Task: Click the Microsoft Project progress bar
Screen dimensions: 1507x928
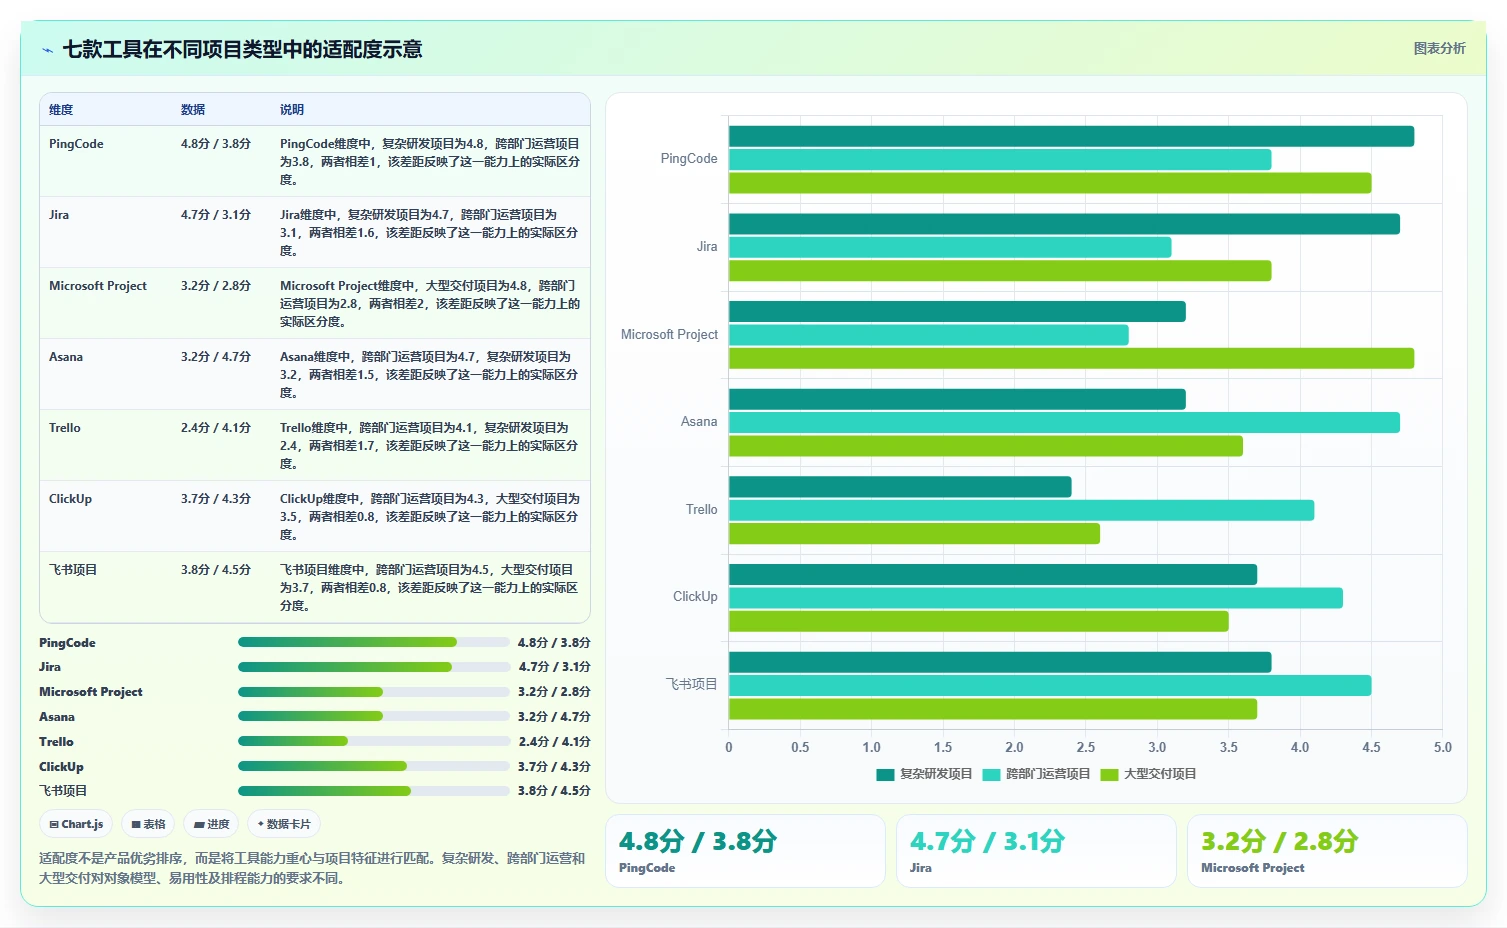Action: pos(374,692)
